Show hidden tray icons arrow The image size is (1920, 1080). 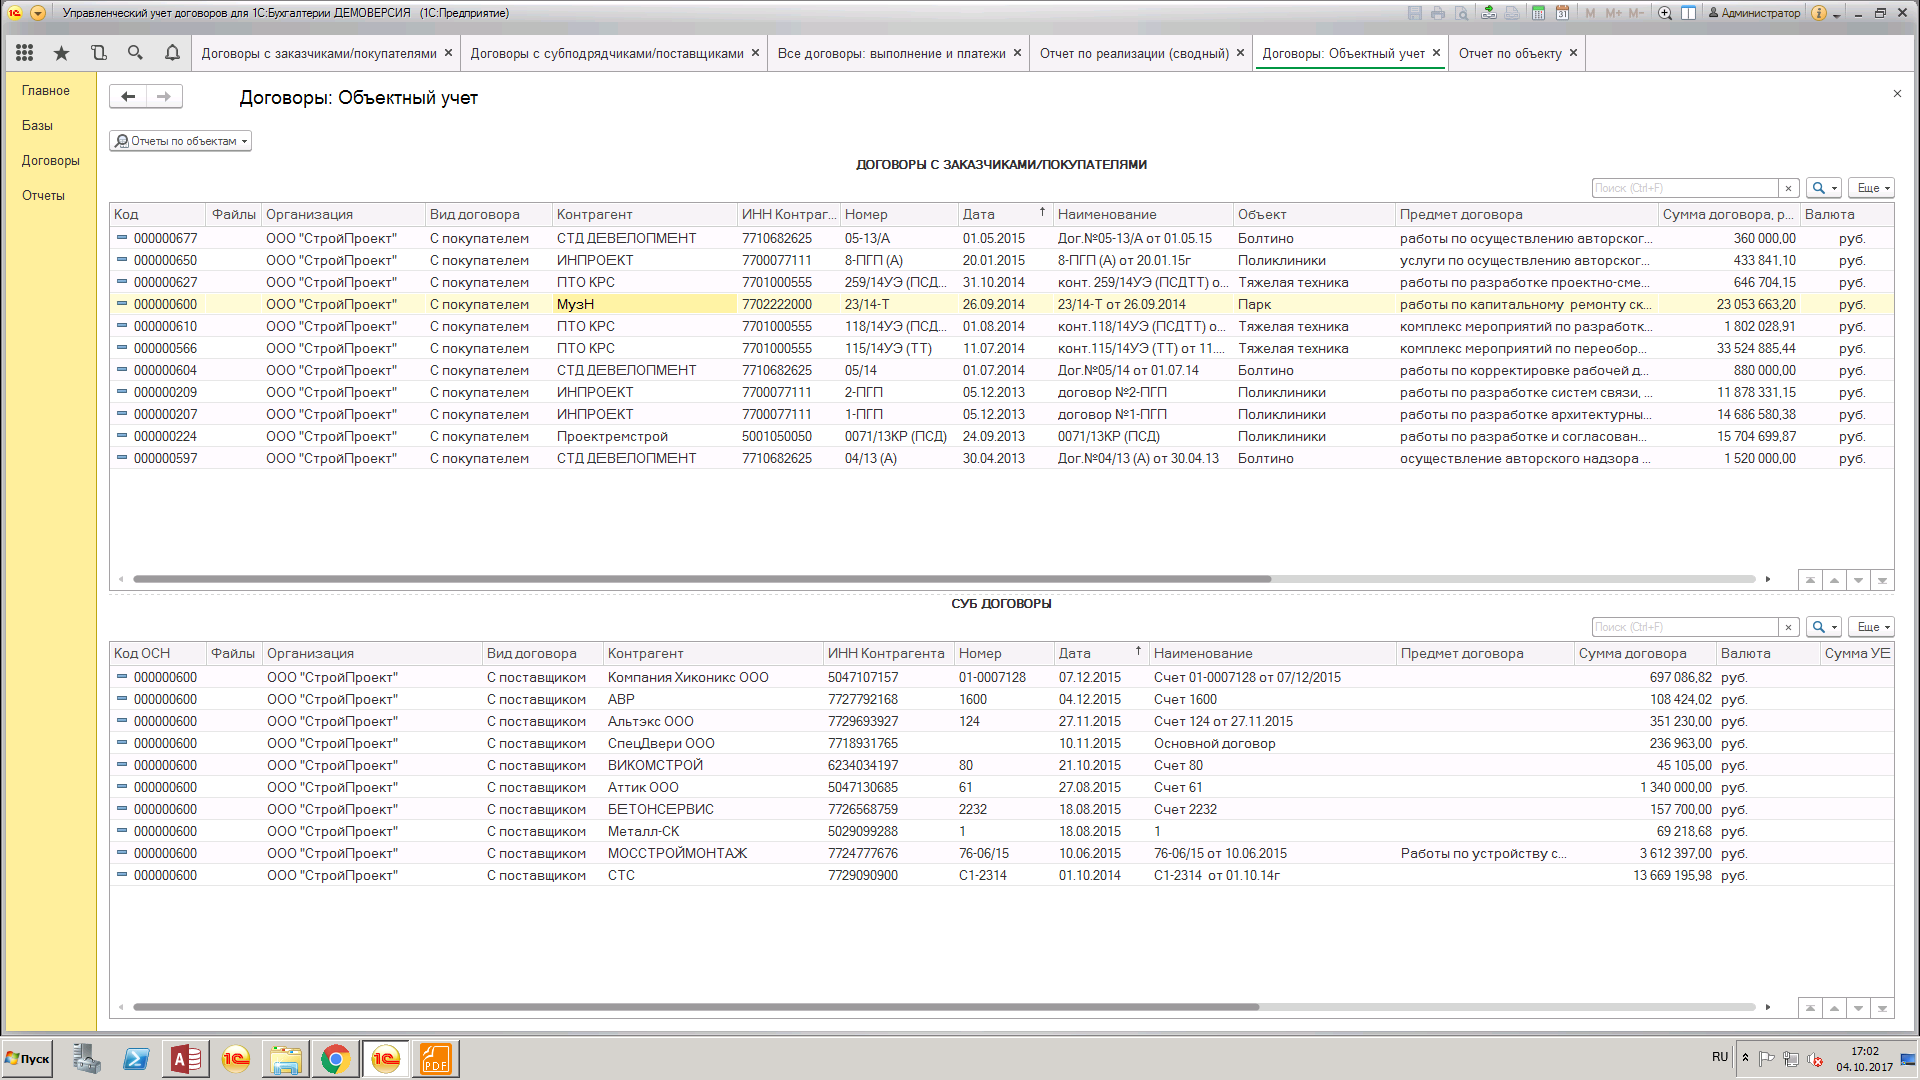point(1745,1058)
